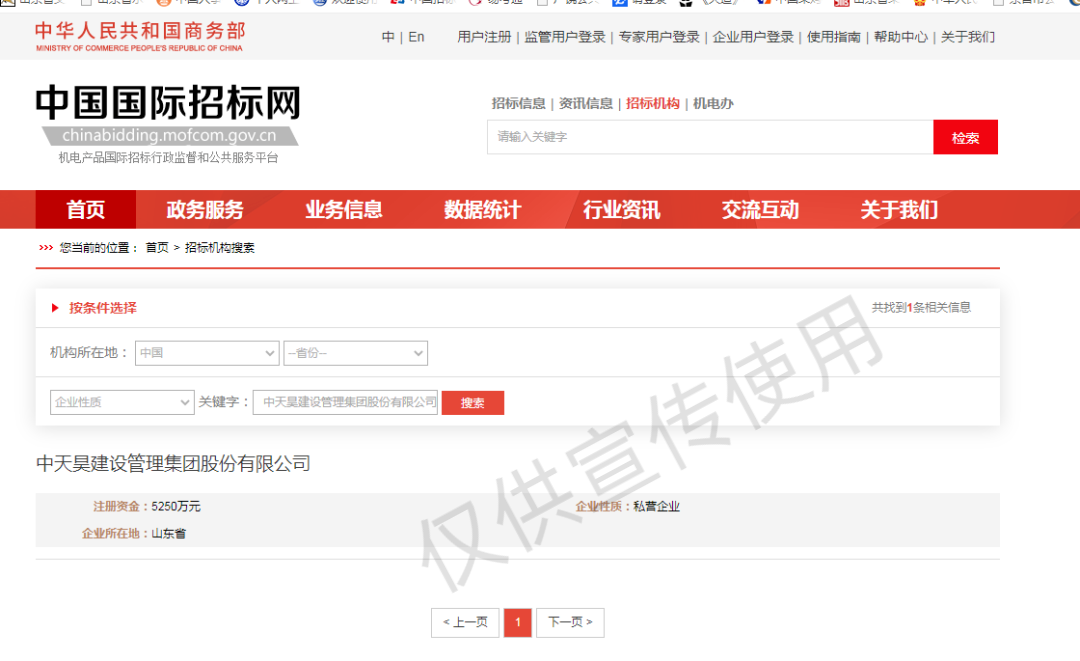Go to next page with 下一页
The image size is (1080, 661).
tap(570, 622)
